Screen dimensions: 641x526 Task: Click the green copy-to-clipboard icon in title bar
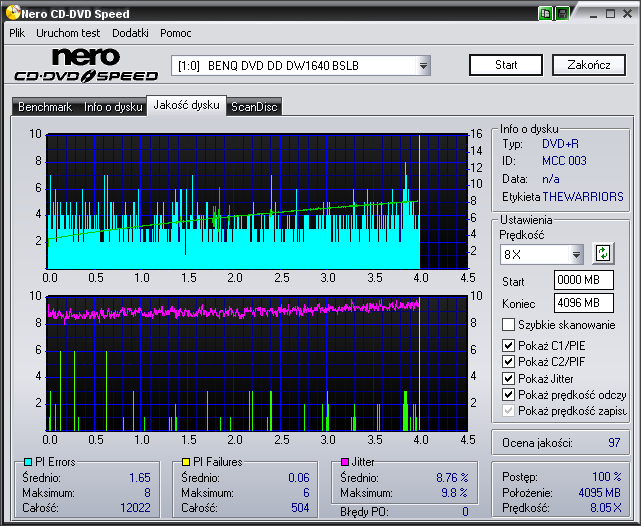click(545, 13)
